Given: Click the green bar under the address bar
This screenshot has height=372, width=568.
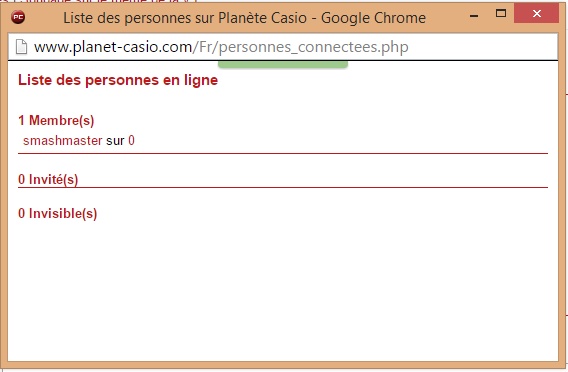Looking at the screenshot, I should tap(283, 64).
